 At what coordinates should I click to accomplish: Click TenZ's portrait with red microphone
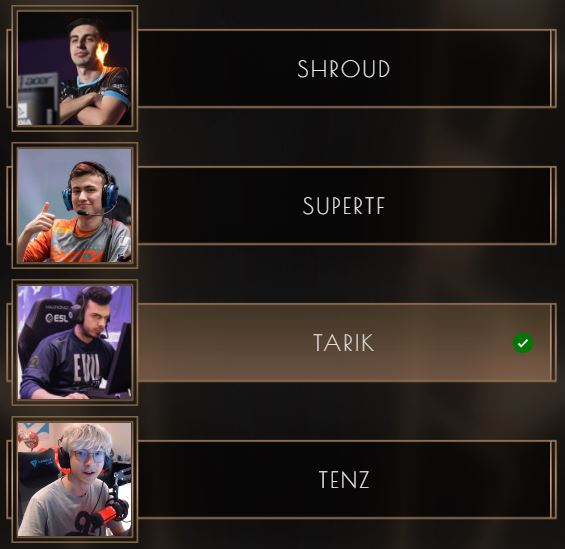click(x=75, y=479)
